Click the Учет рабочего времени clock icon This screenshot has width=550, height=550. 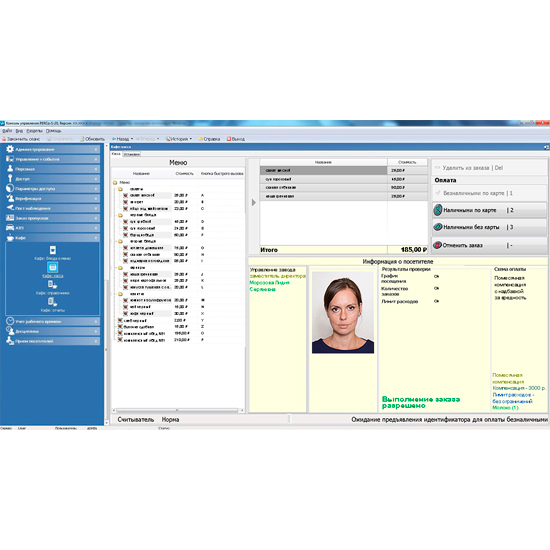click(x=10, y=321)
